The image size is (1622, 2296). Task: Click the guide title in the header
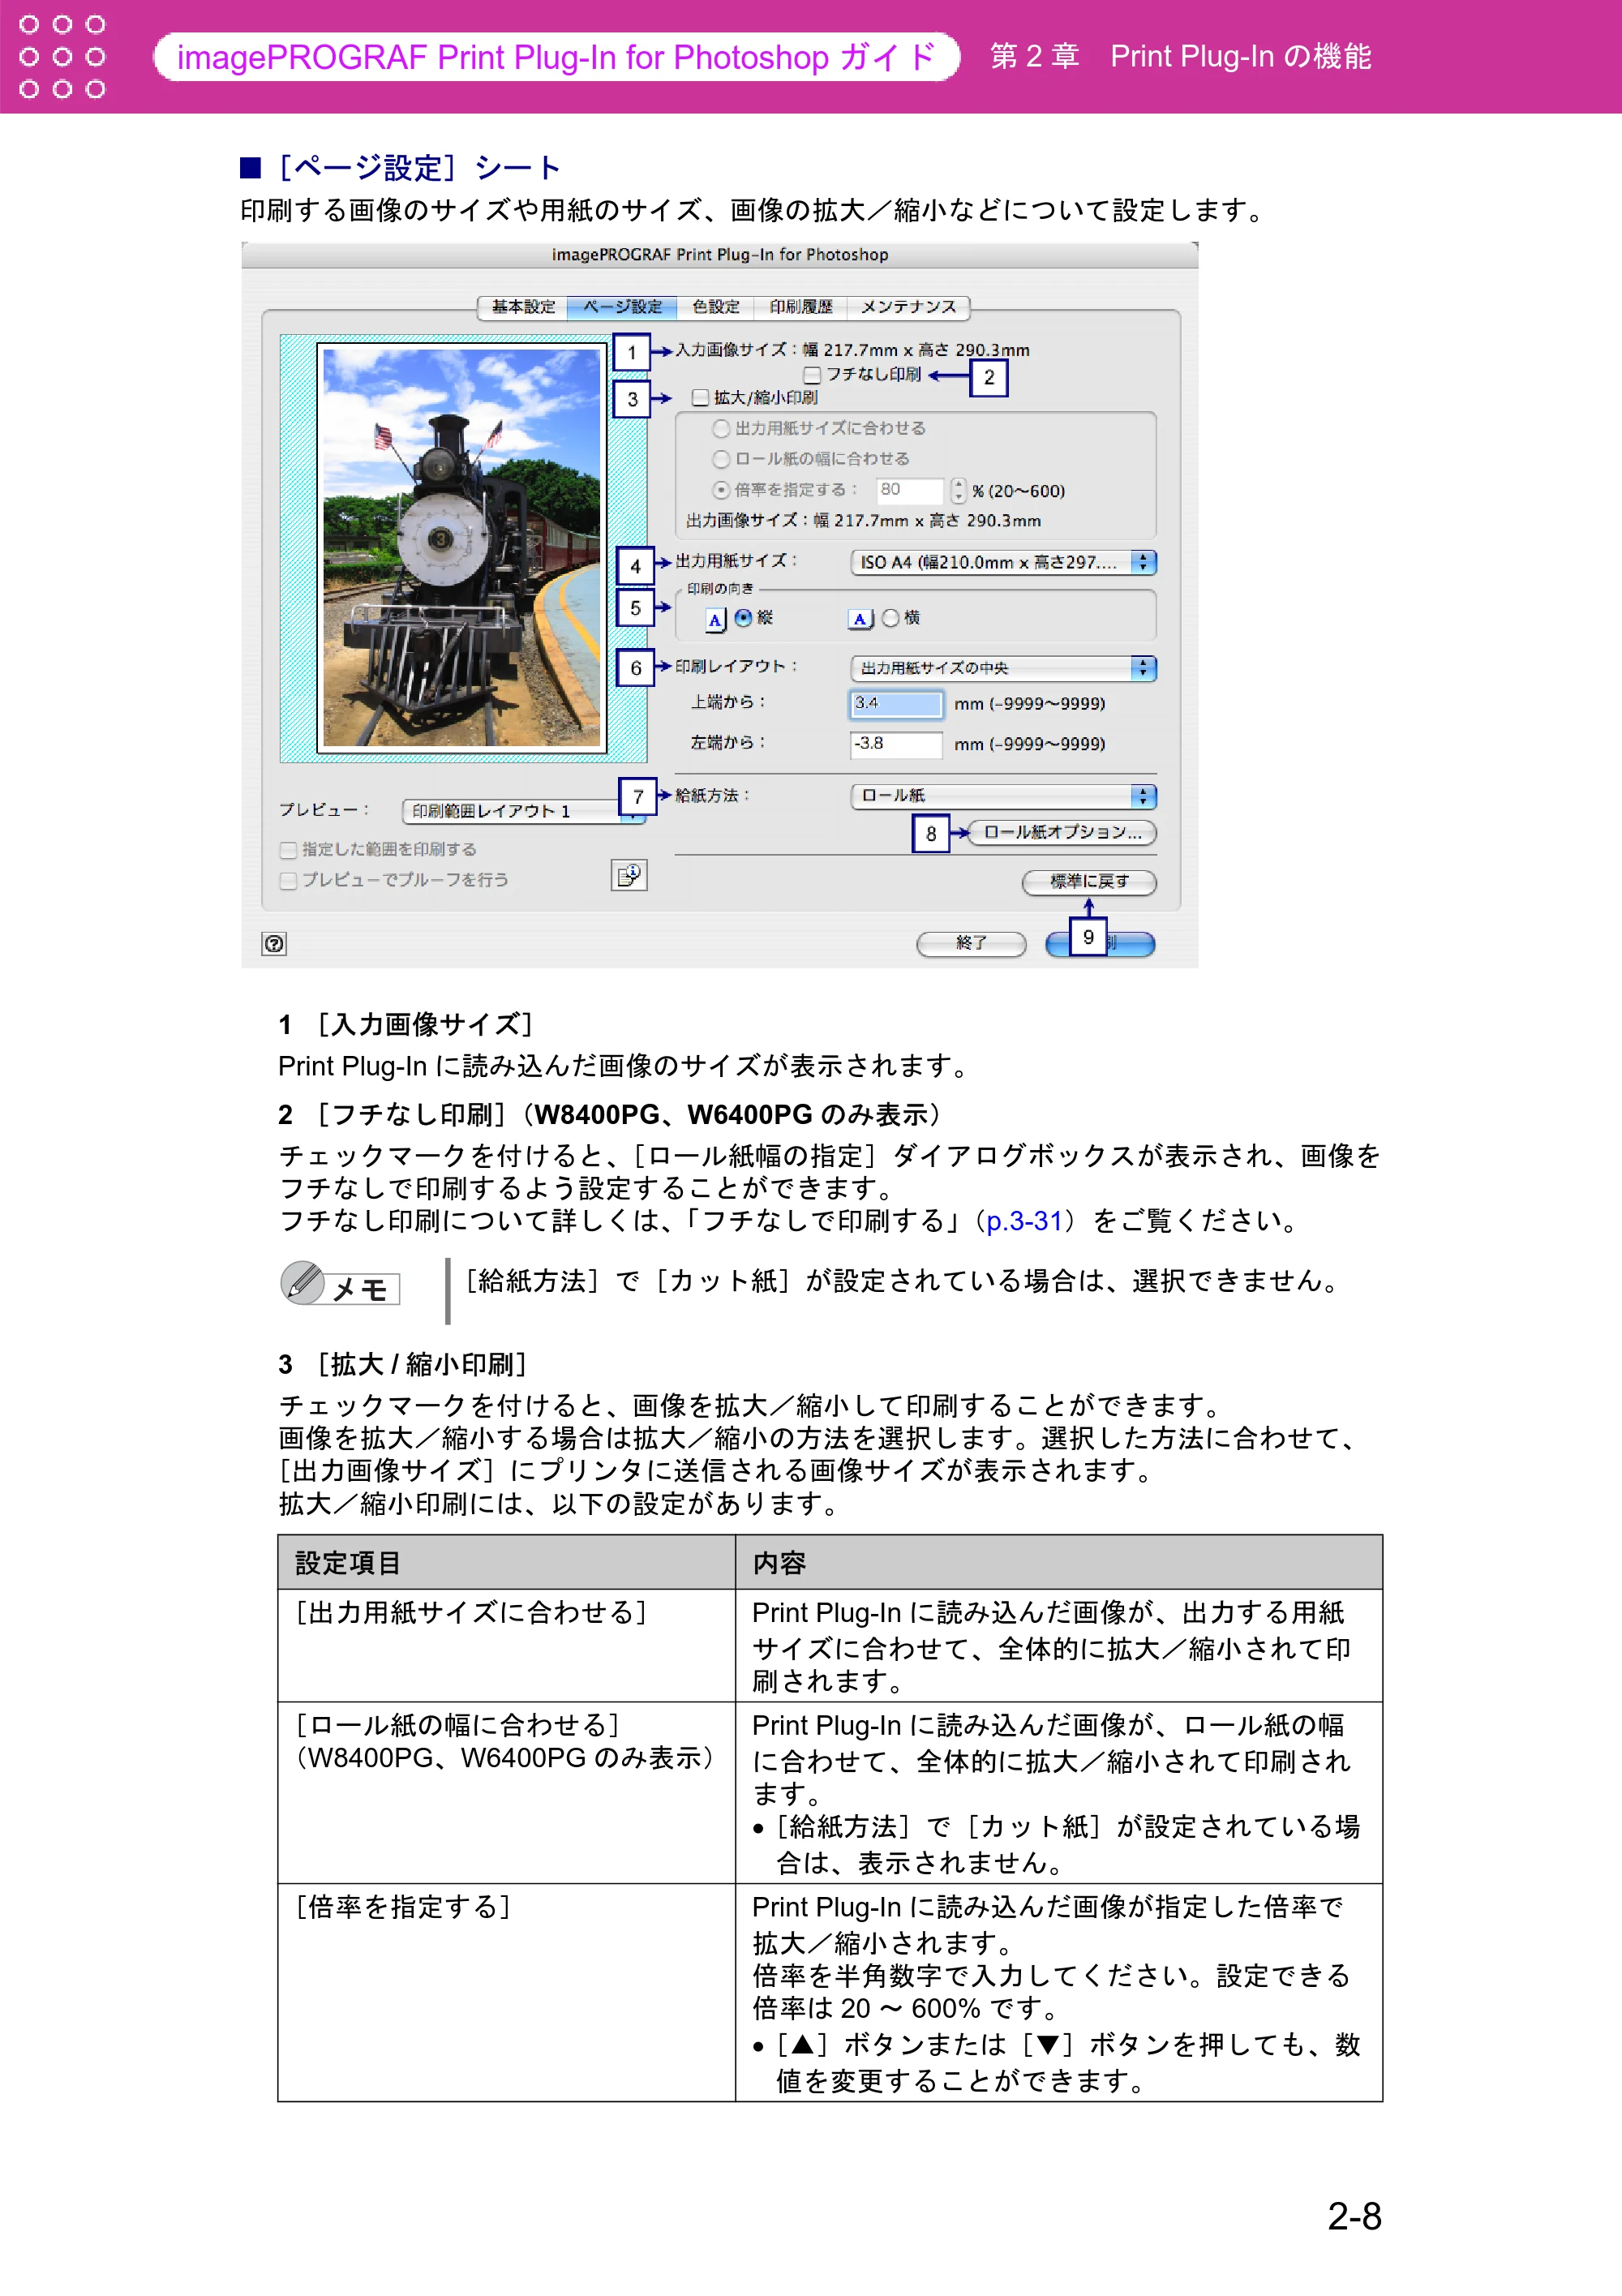click(556, 57)
